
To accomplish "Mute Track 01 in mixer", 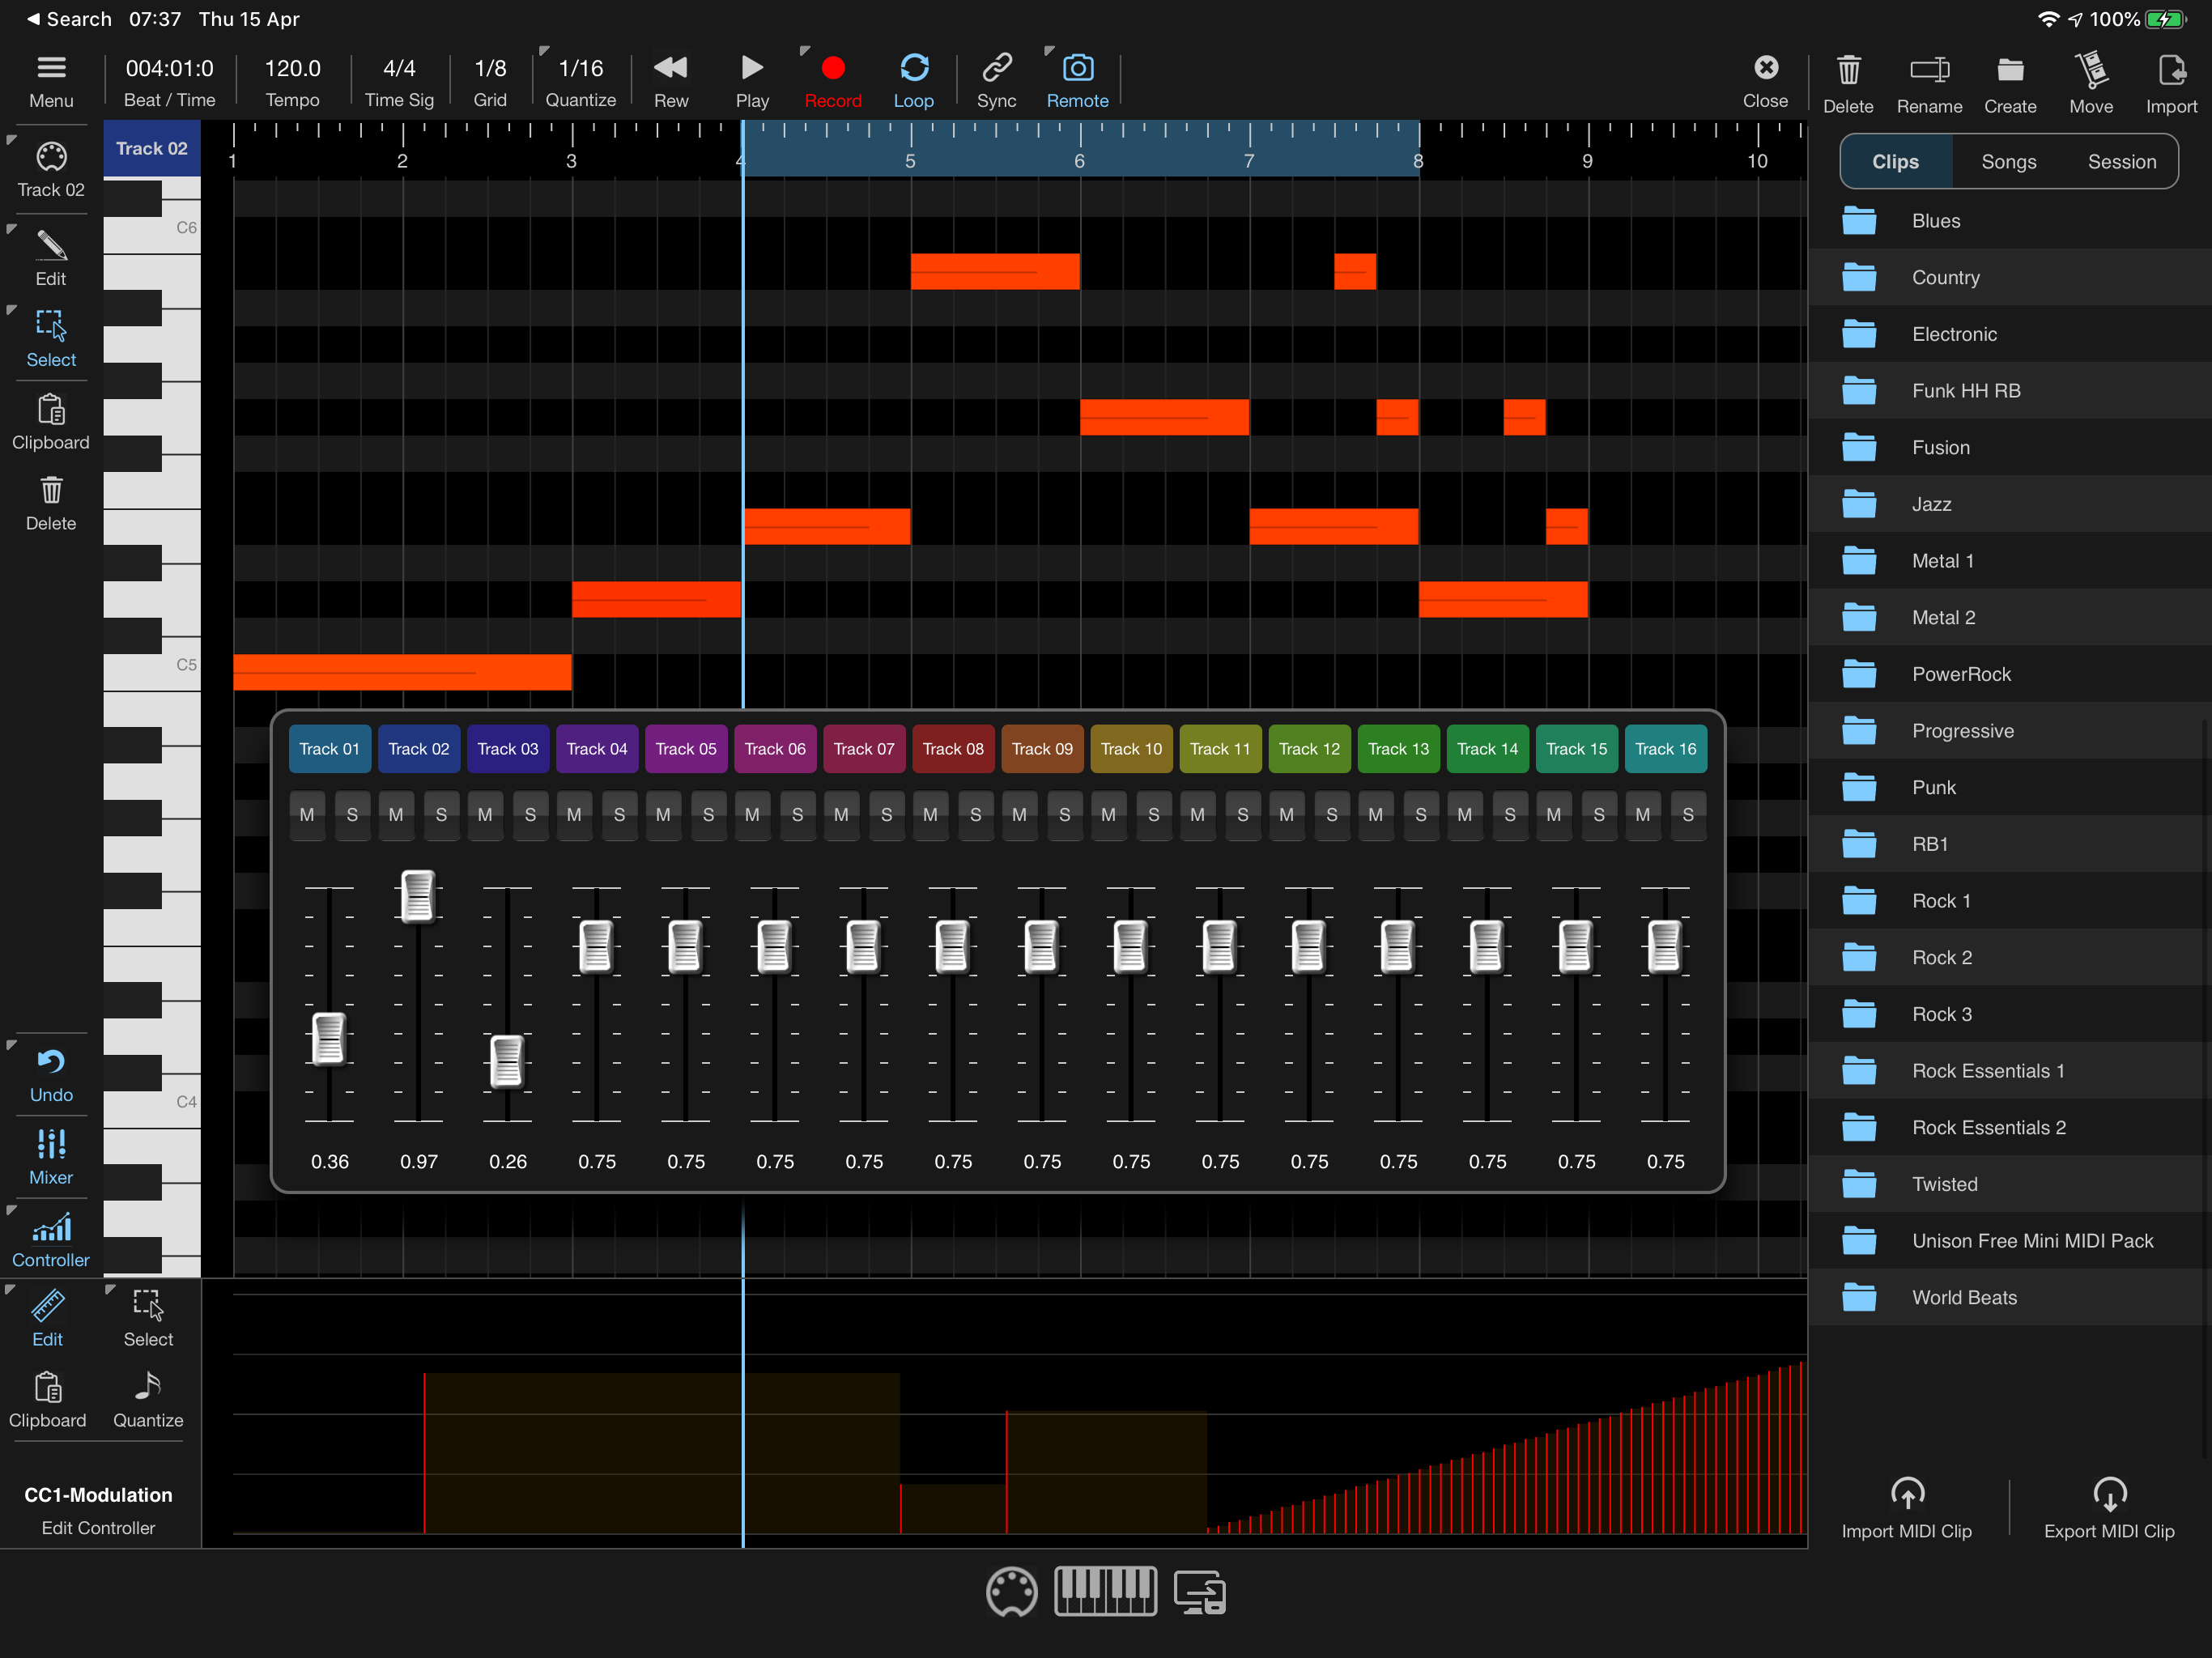I will pos(307,815).
